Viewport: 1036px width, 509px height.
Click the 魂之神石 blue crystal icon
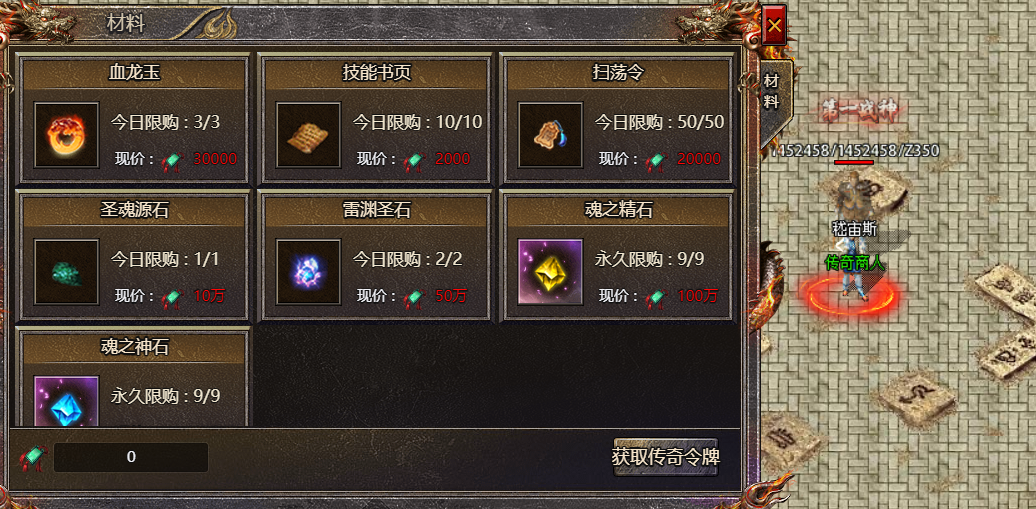pyautogui.click(x=66, y=402)
